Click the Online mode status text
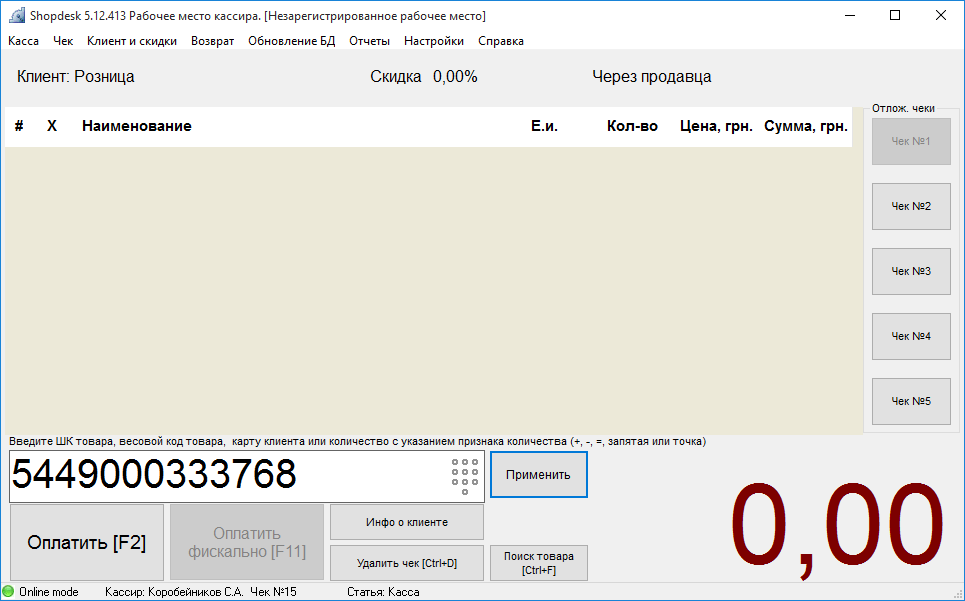This screenshot has width=965, height=601. click(x=49, y=592)
